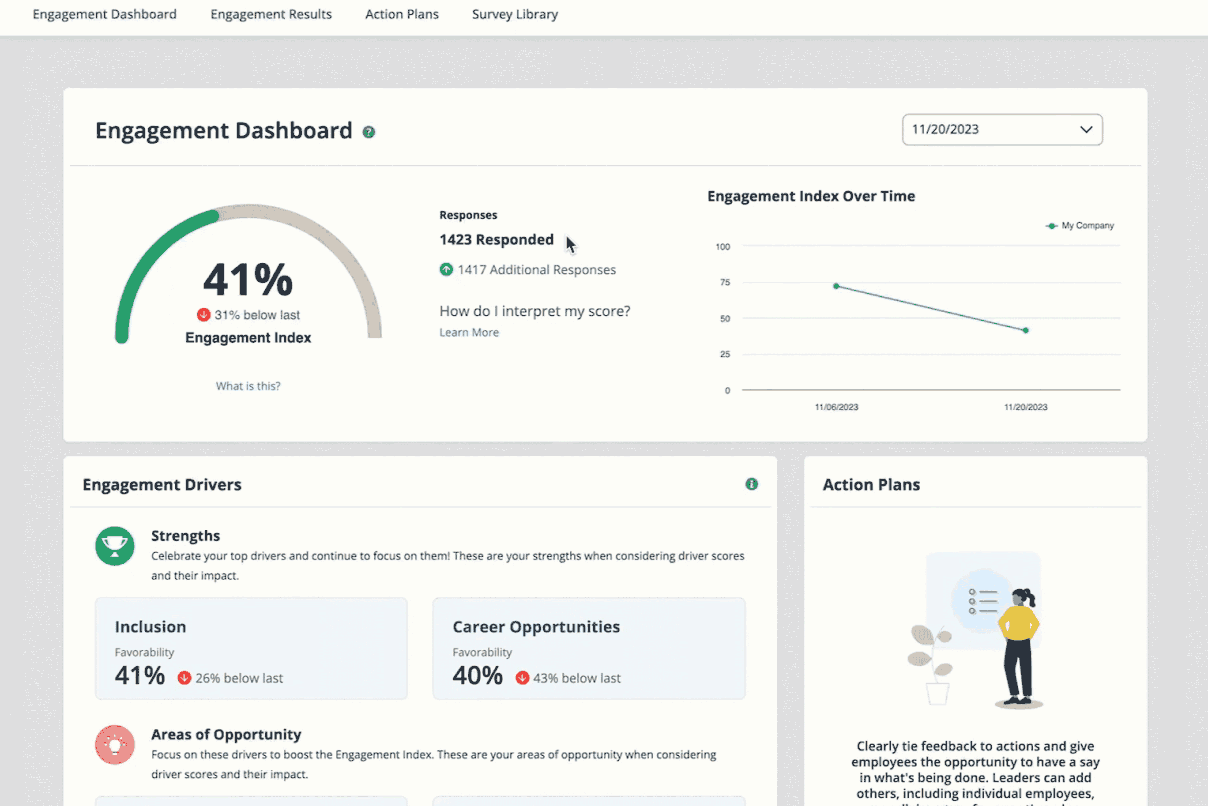This screenshot has width=1208, height=806.
Task: Click the help icon beside Engagement Dashboard title
Action: (369, 132)
